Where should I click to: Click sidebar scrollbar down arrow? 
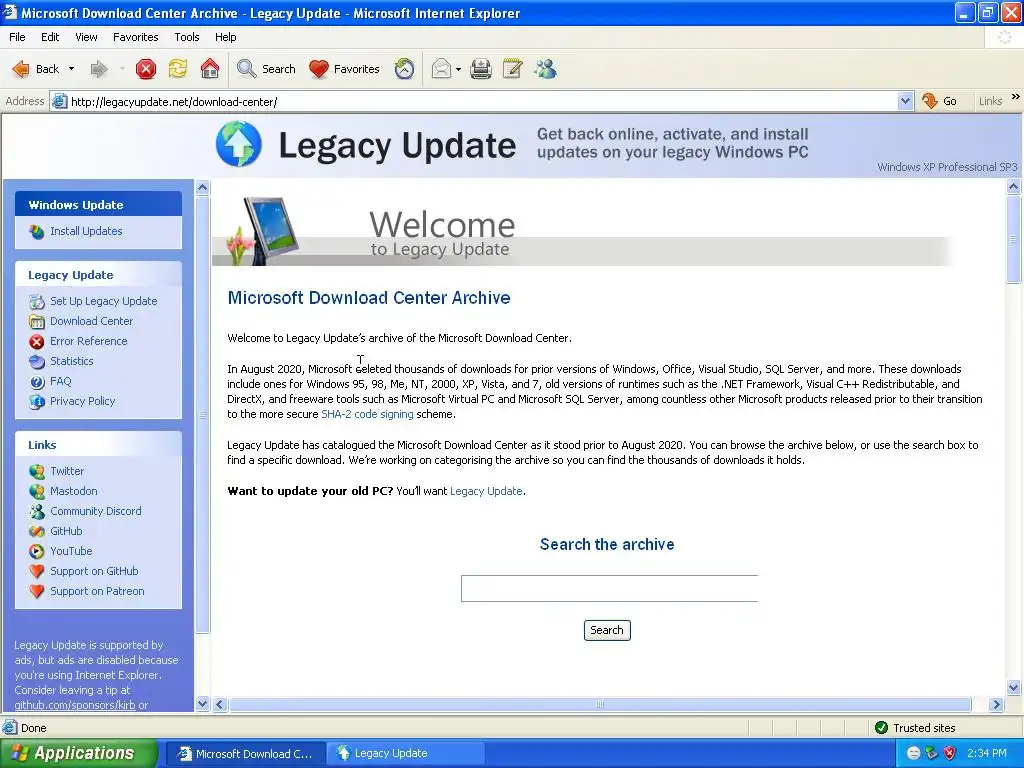coord(202,704)
